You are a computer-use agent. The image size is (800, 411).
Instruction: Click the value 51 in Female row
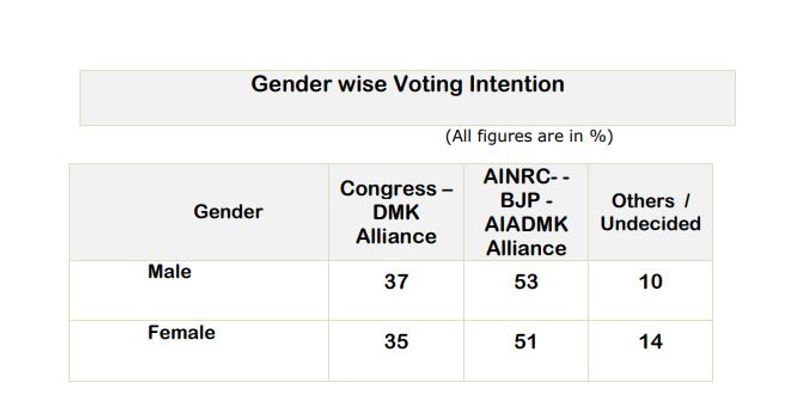[x=525, y=342]
